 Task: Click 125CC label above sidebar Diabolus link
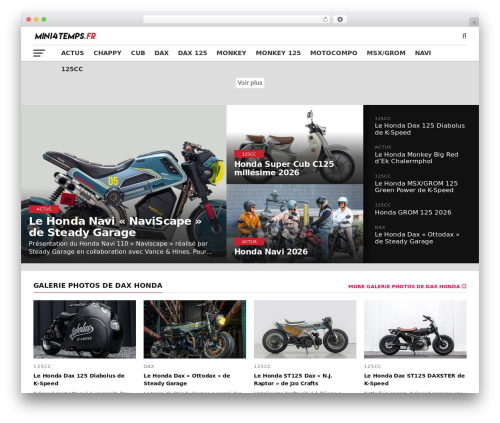coord(383,118)
